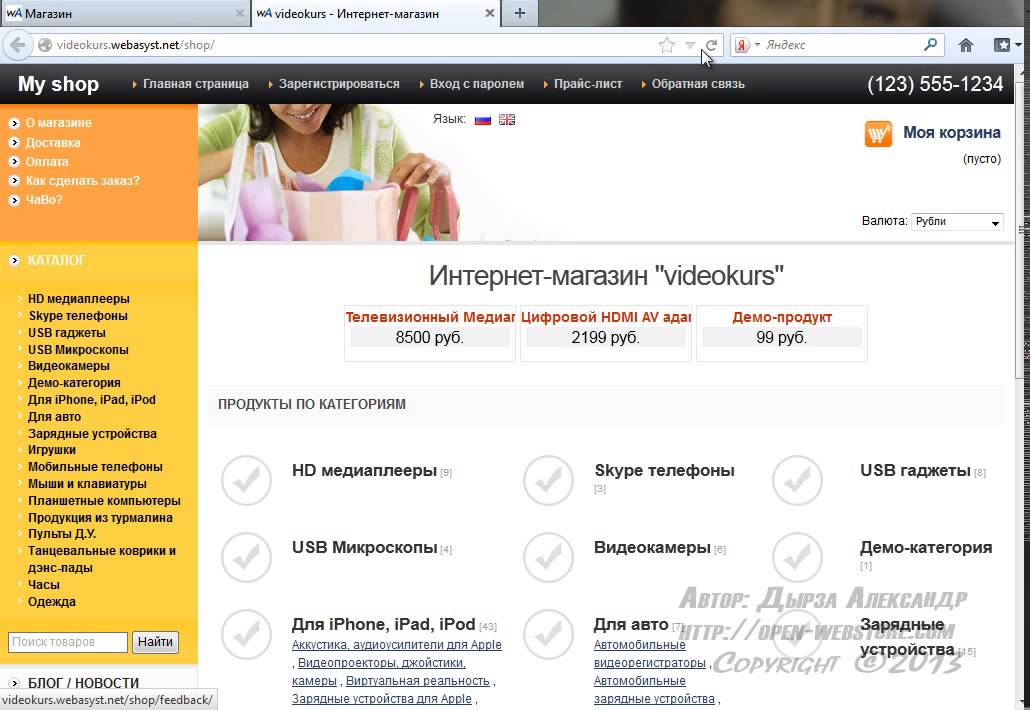The height and width of the screenshot is (710, 1030).
Task: Click the checkmark icon beside Skype телефоны category
Action: (x=549, y=481)
